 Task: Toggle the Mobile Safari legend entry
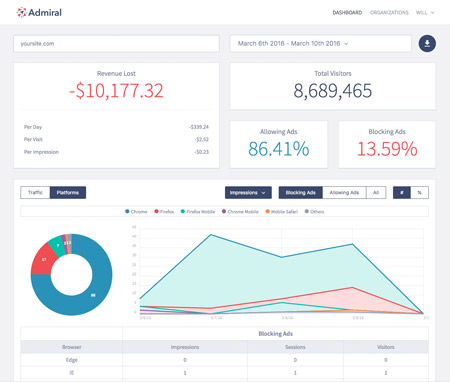point(282,211)
